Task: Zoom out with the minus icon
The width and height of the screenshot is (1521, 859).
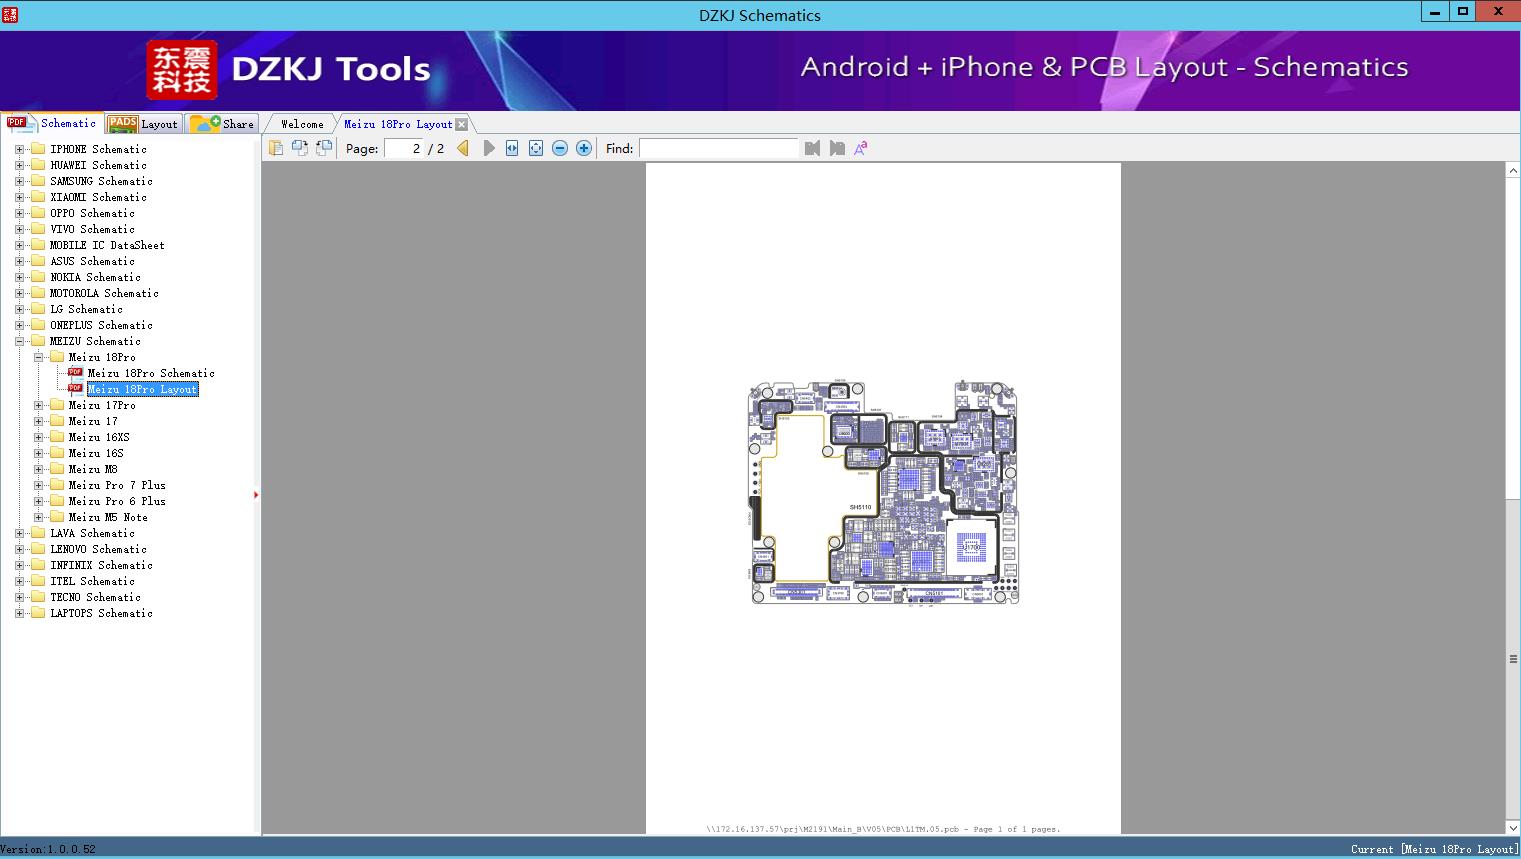Action: coord(560,148)
